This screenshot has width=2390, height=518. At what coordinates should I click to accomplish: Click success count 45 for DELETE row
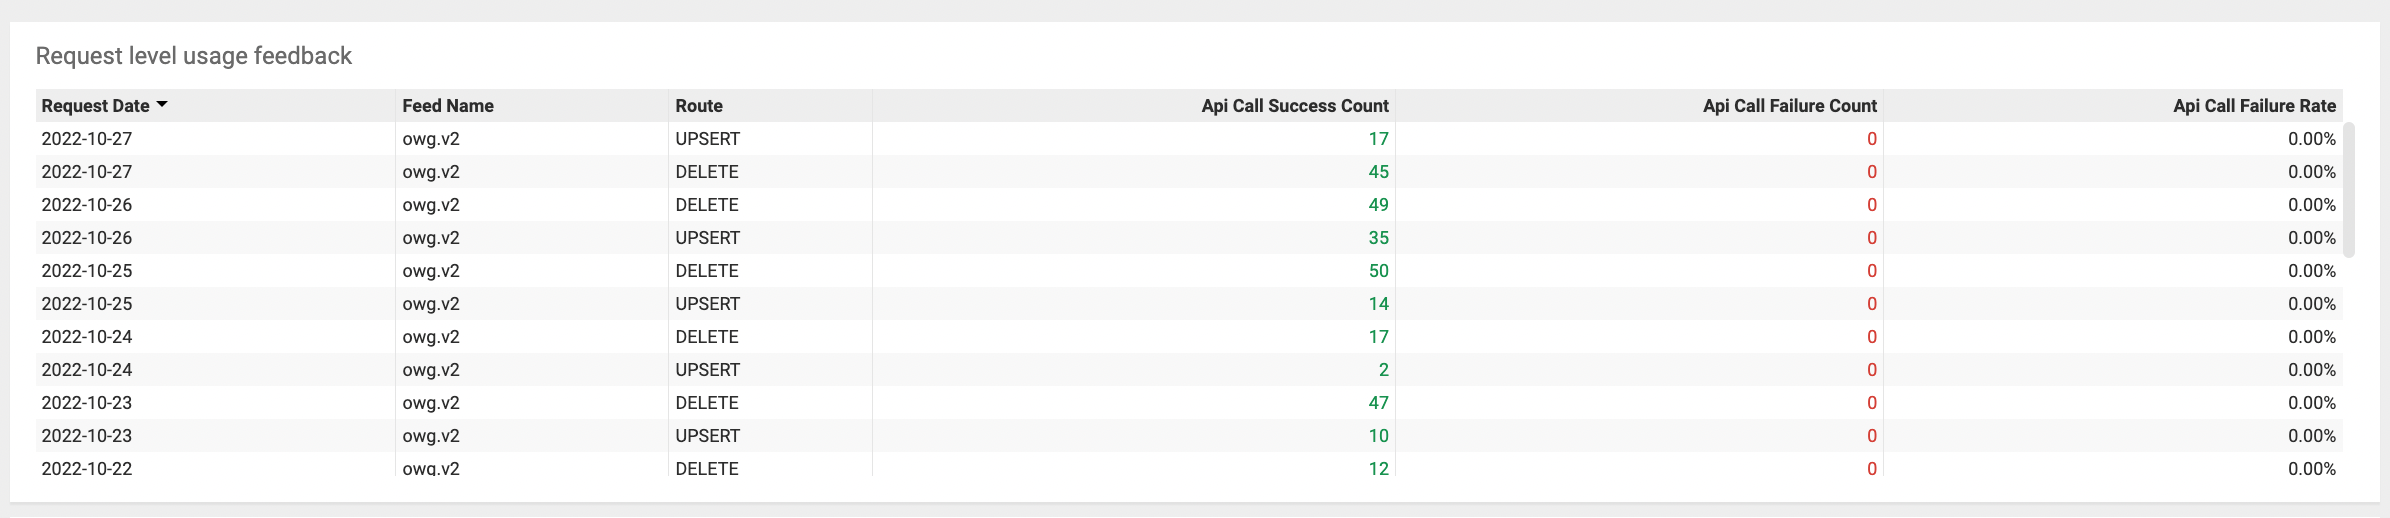[x=1378, y=172]
